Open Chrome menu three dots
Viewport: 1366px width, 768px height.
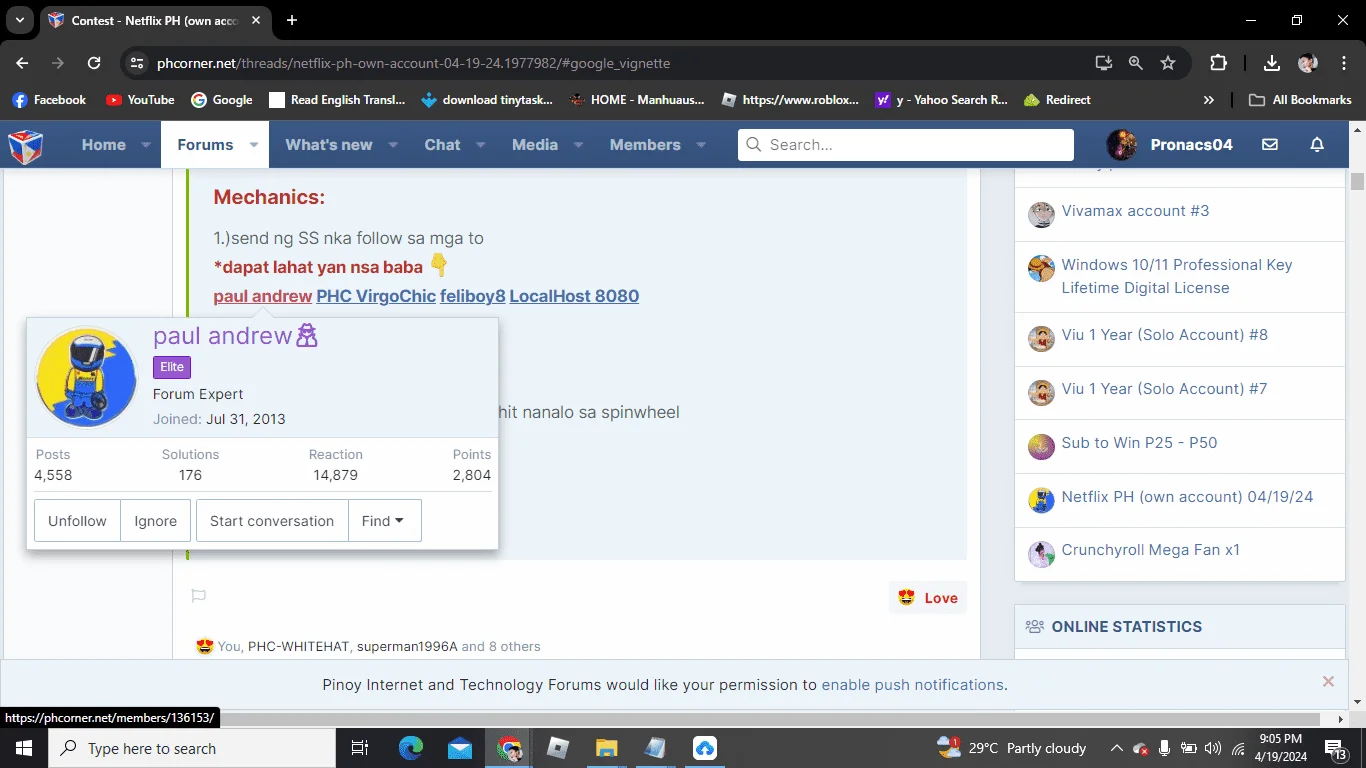point(1343,63)
